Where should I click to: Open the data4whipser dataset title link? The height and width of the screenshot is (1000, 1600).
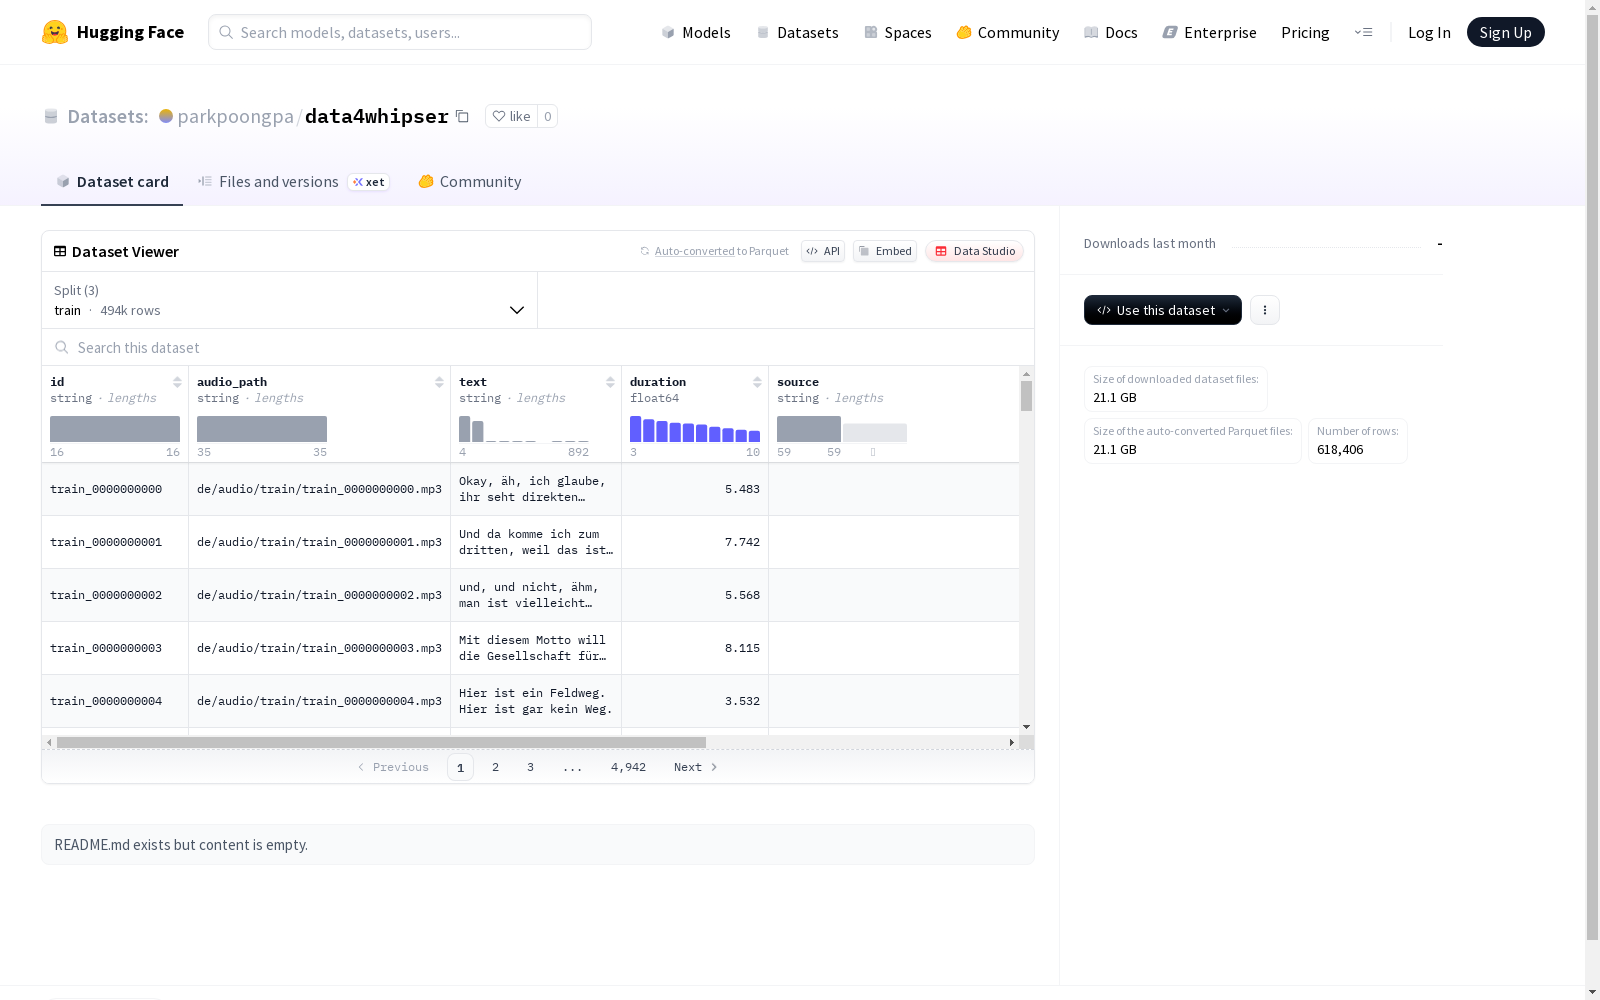coord(377,116)
